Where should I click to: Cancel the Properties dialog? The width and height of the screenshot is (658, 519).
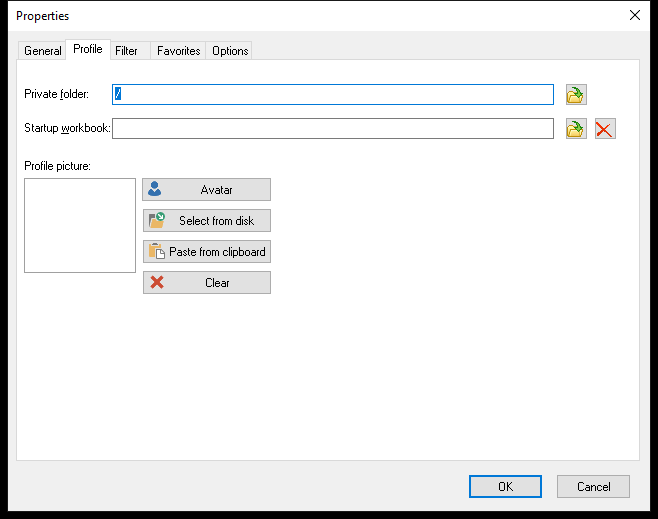point(593,487)
